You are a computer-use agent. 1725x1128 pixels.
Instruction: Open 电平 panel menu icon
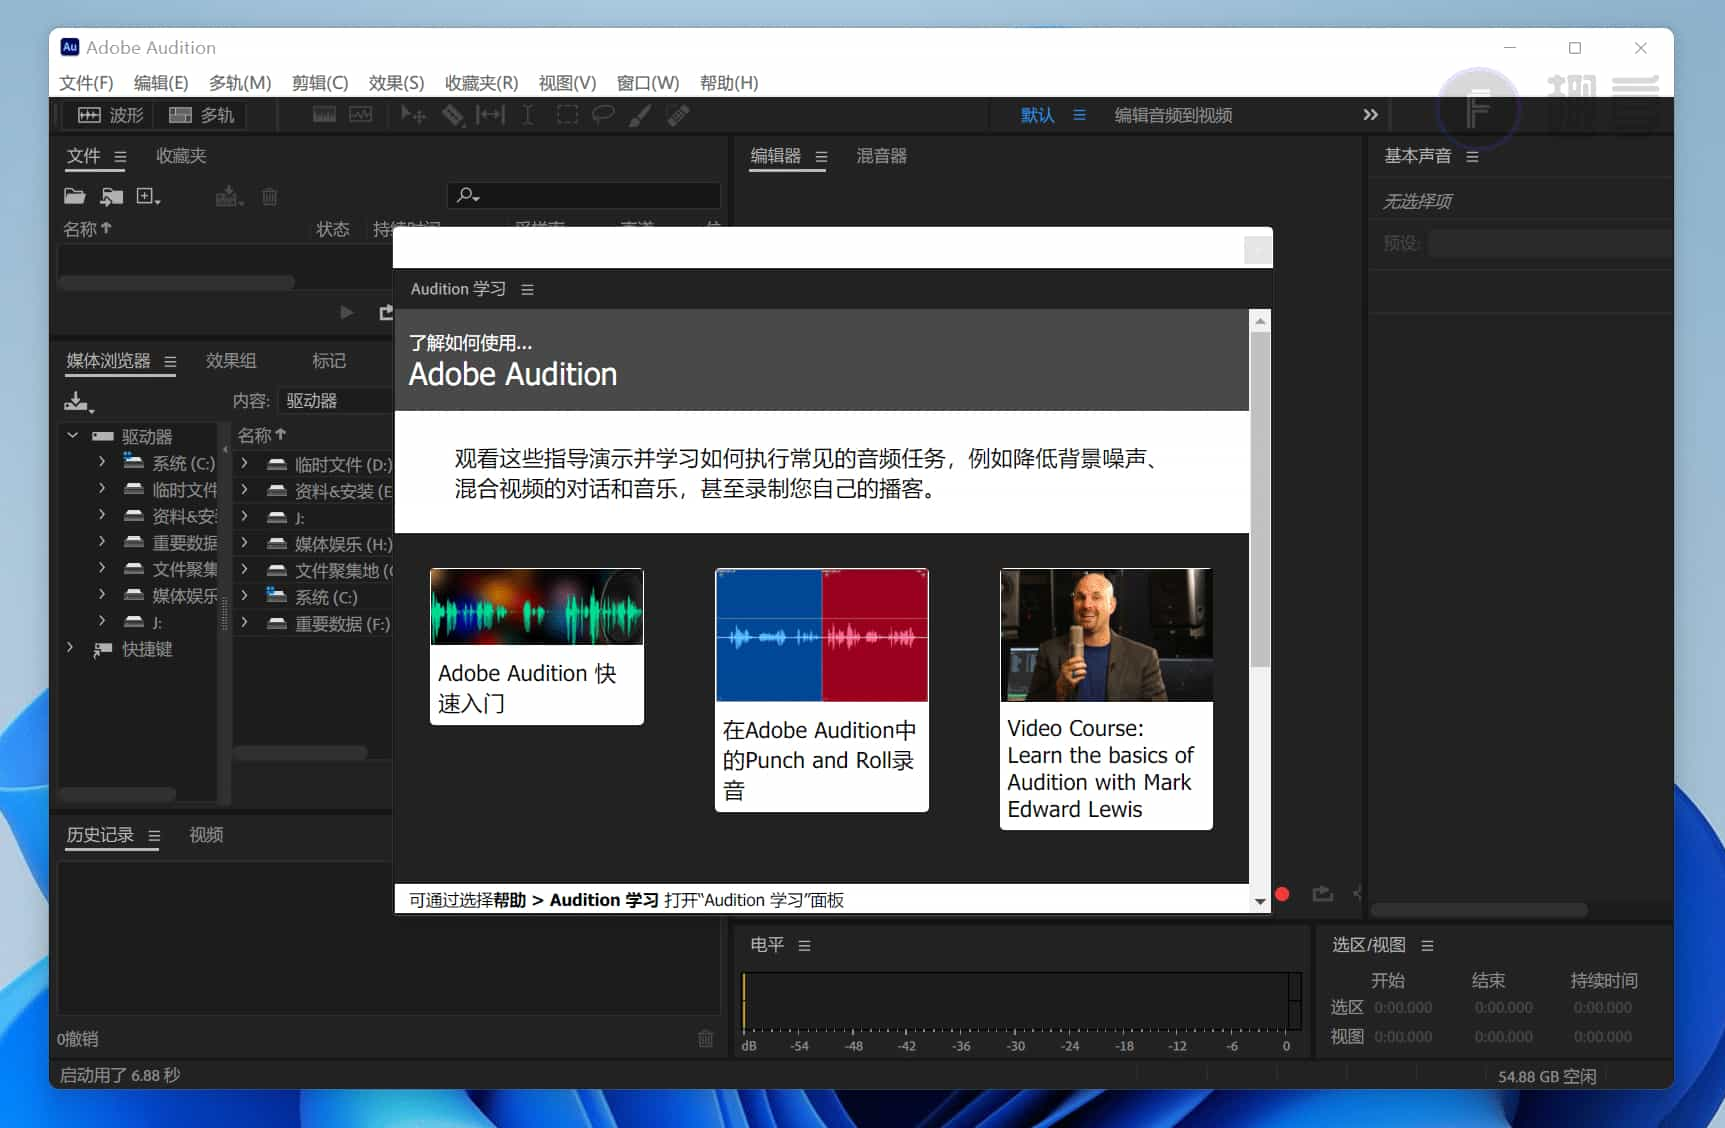coord(804,946)
